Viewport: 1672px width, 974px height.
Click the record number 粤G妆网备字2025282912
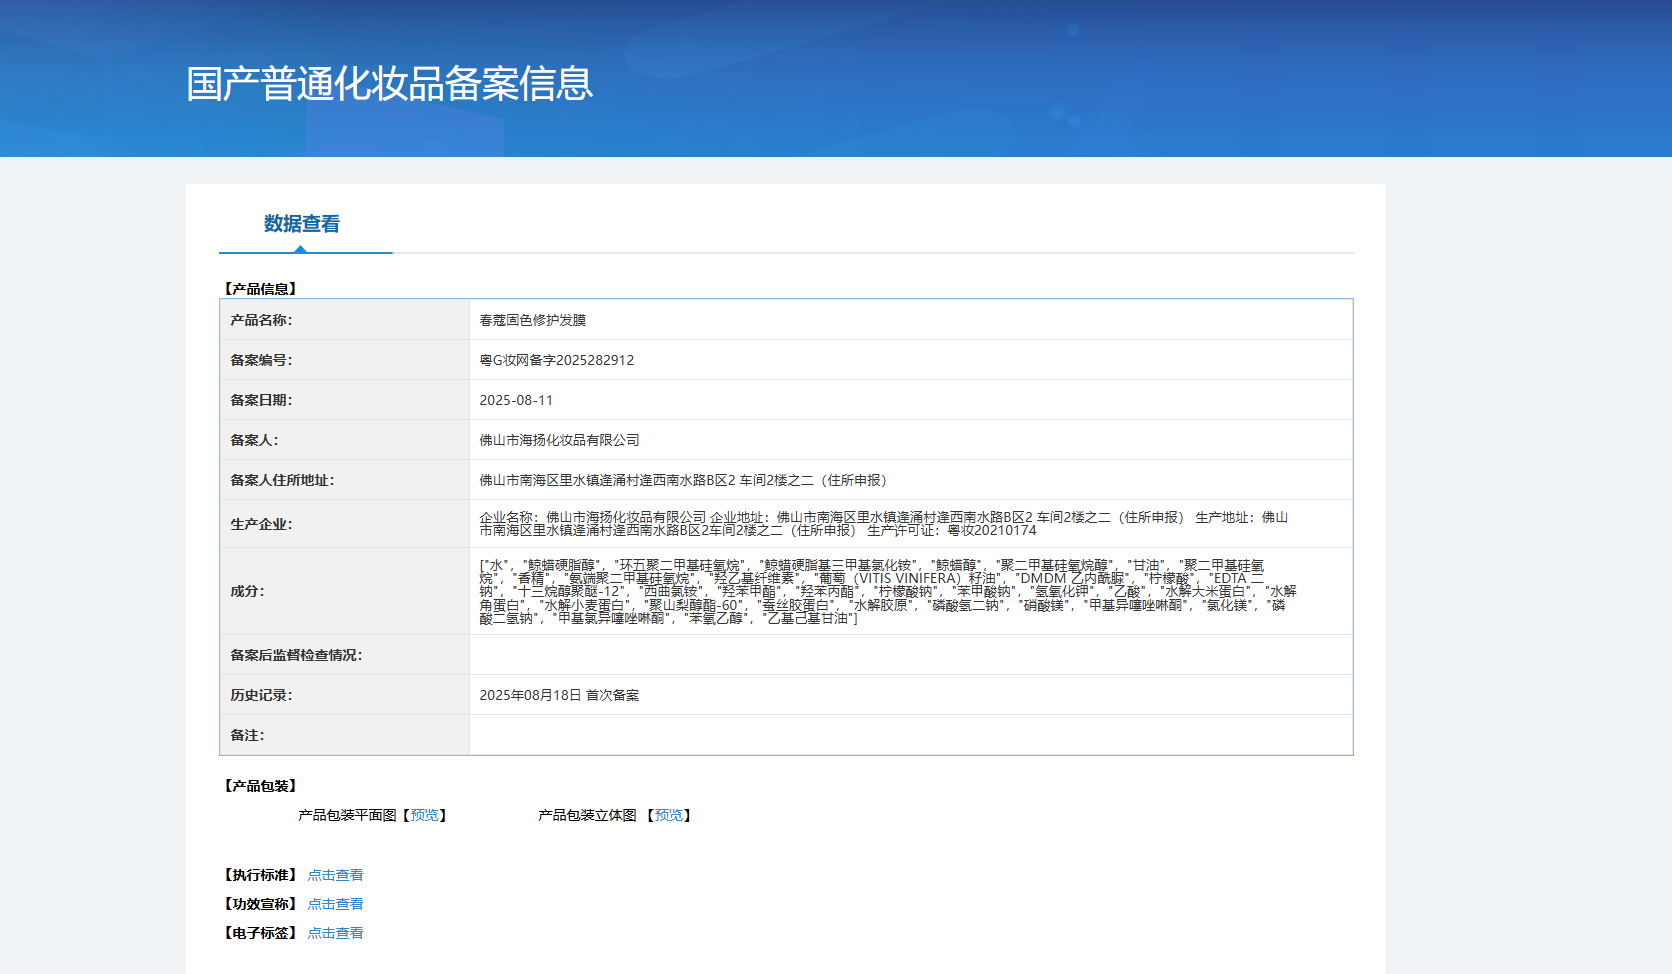click(556, 360)
